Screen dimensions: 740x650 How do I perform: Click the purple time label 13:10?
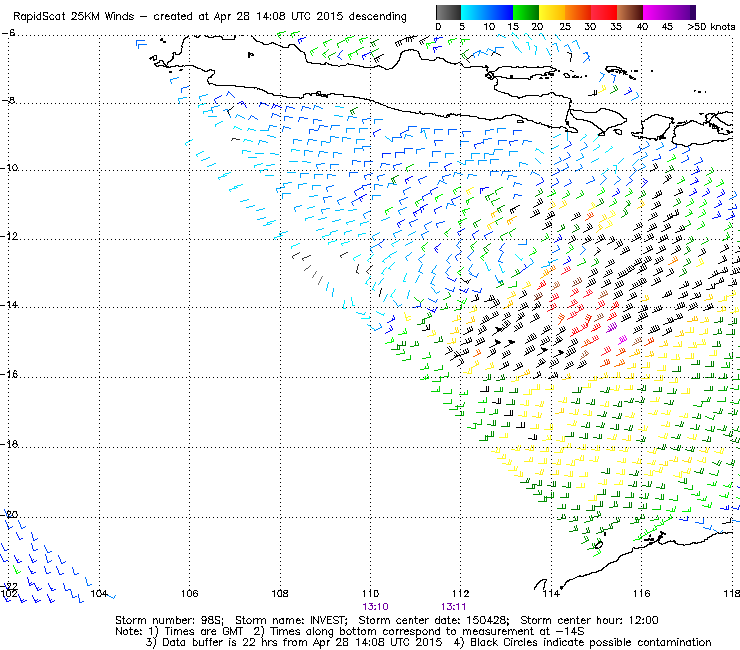tap(375, 607)
